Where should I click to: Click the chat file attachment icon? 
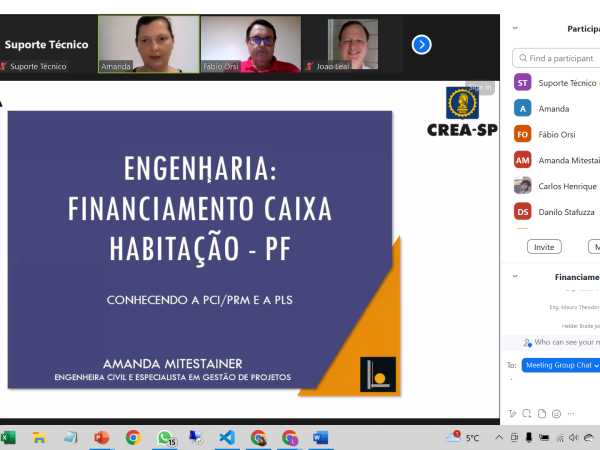(x=542, y=414)
